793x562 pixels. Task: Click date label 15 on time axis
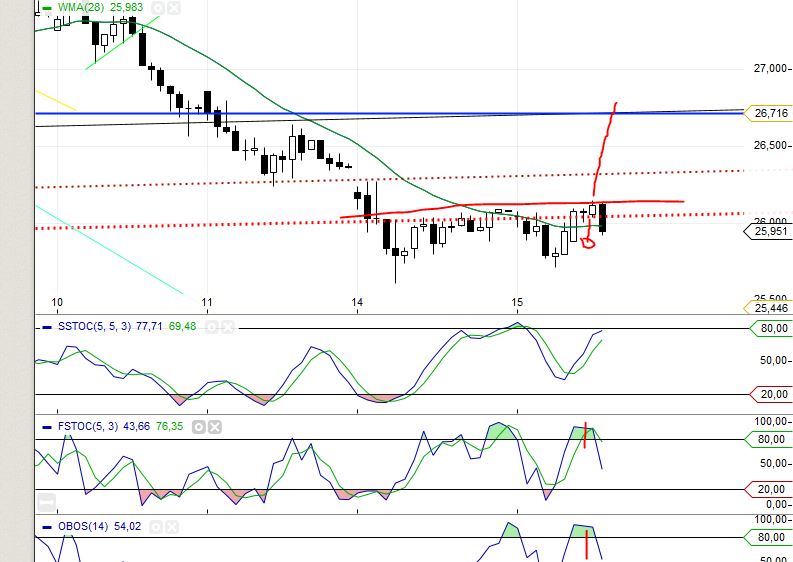click(517, 302)
